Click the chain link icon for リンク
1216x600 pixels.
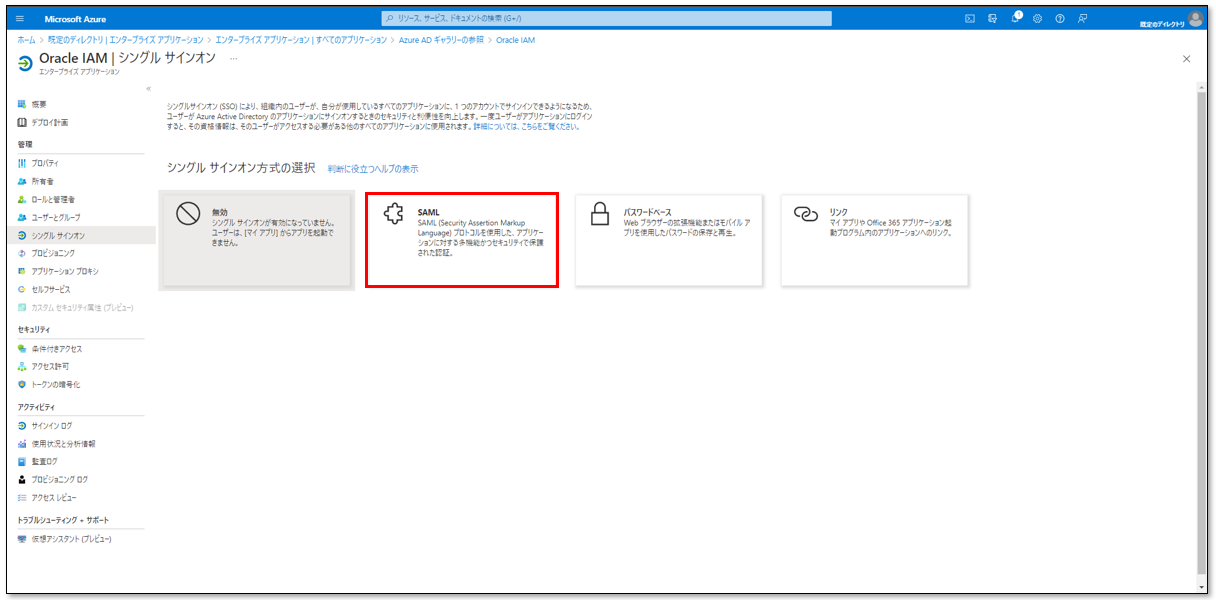click(x=805, y=215)
